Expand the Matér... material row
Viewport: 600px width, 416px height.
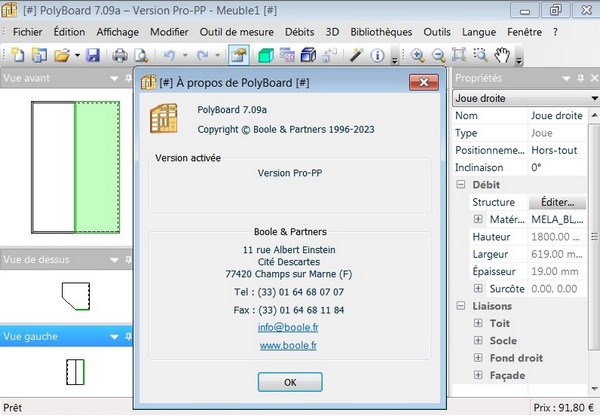click(x=478, y=219)
